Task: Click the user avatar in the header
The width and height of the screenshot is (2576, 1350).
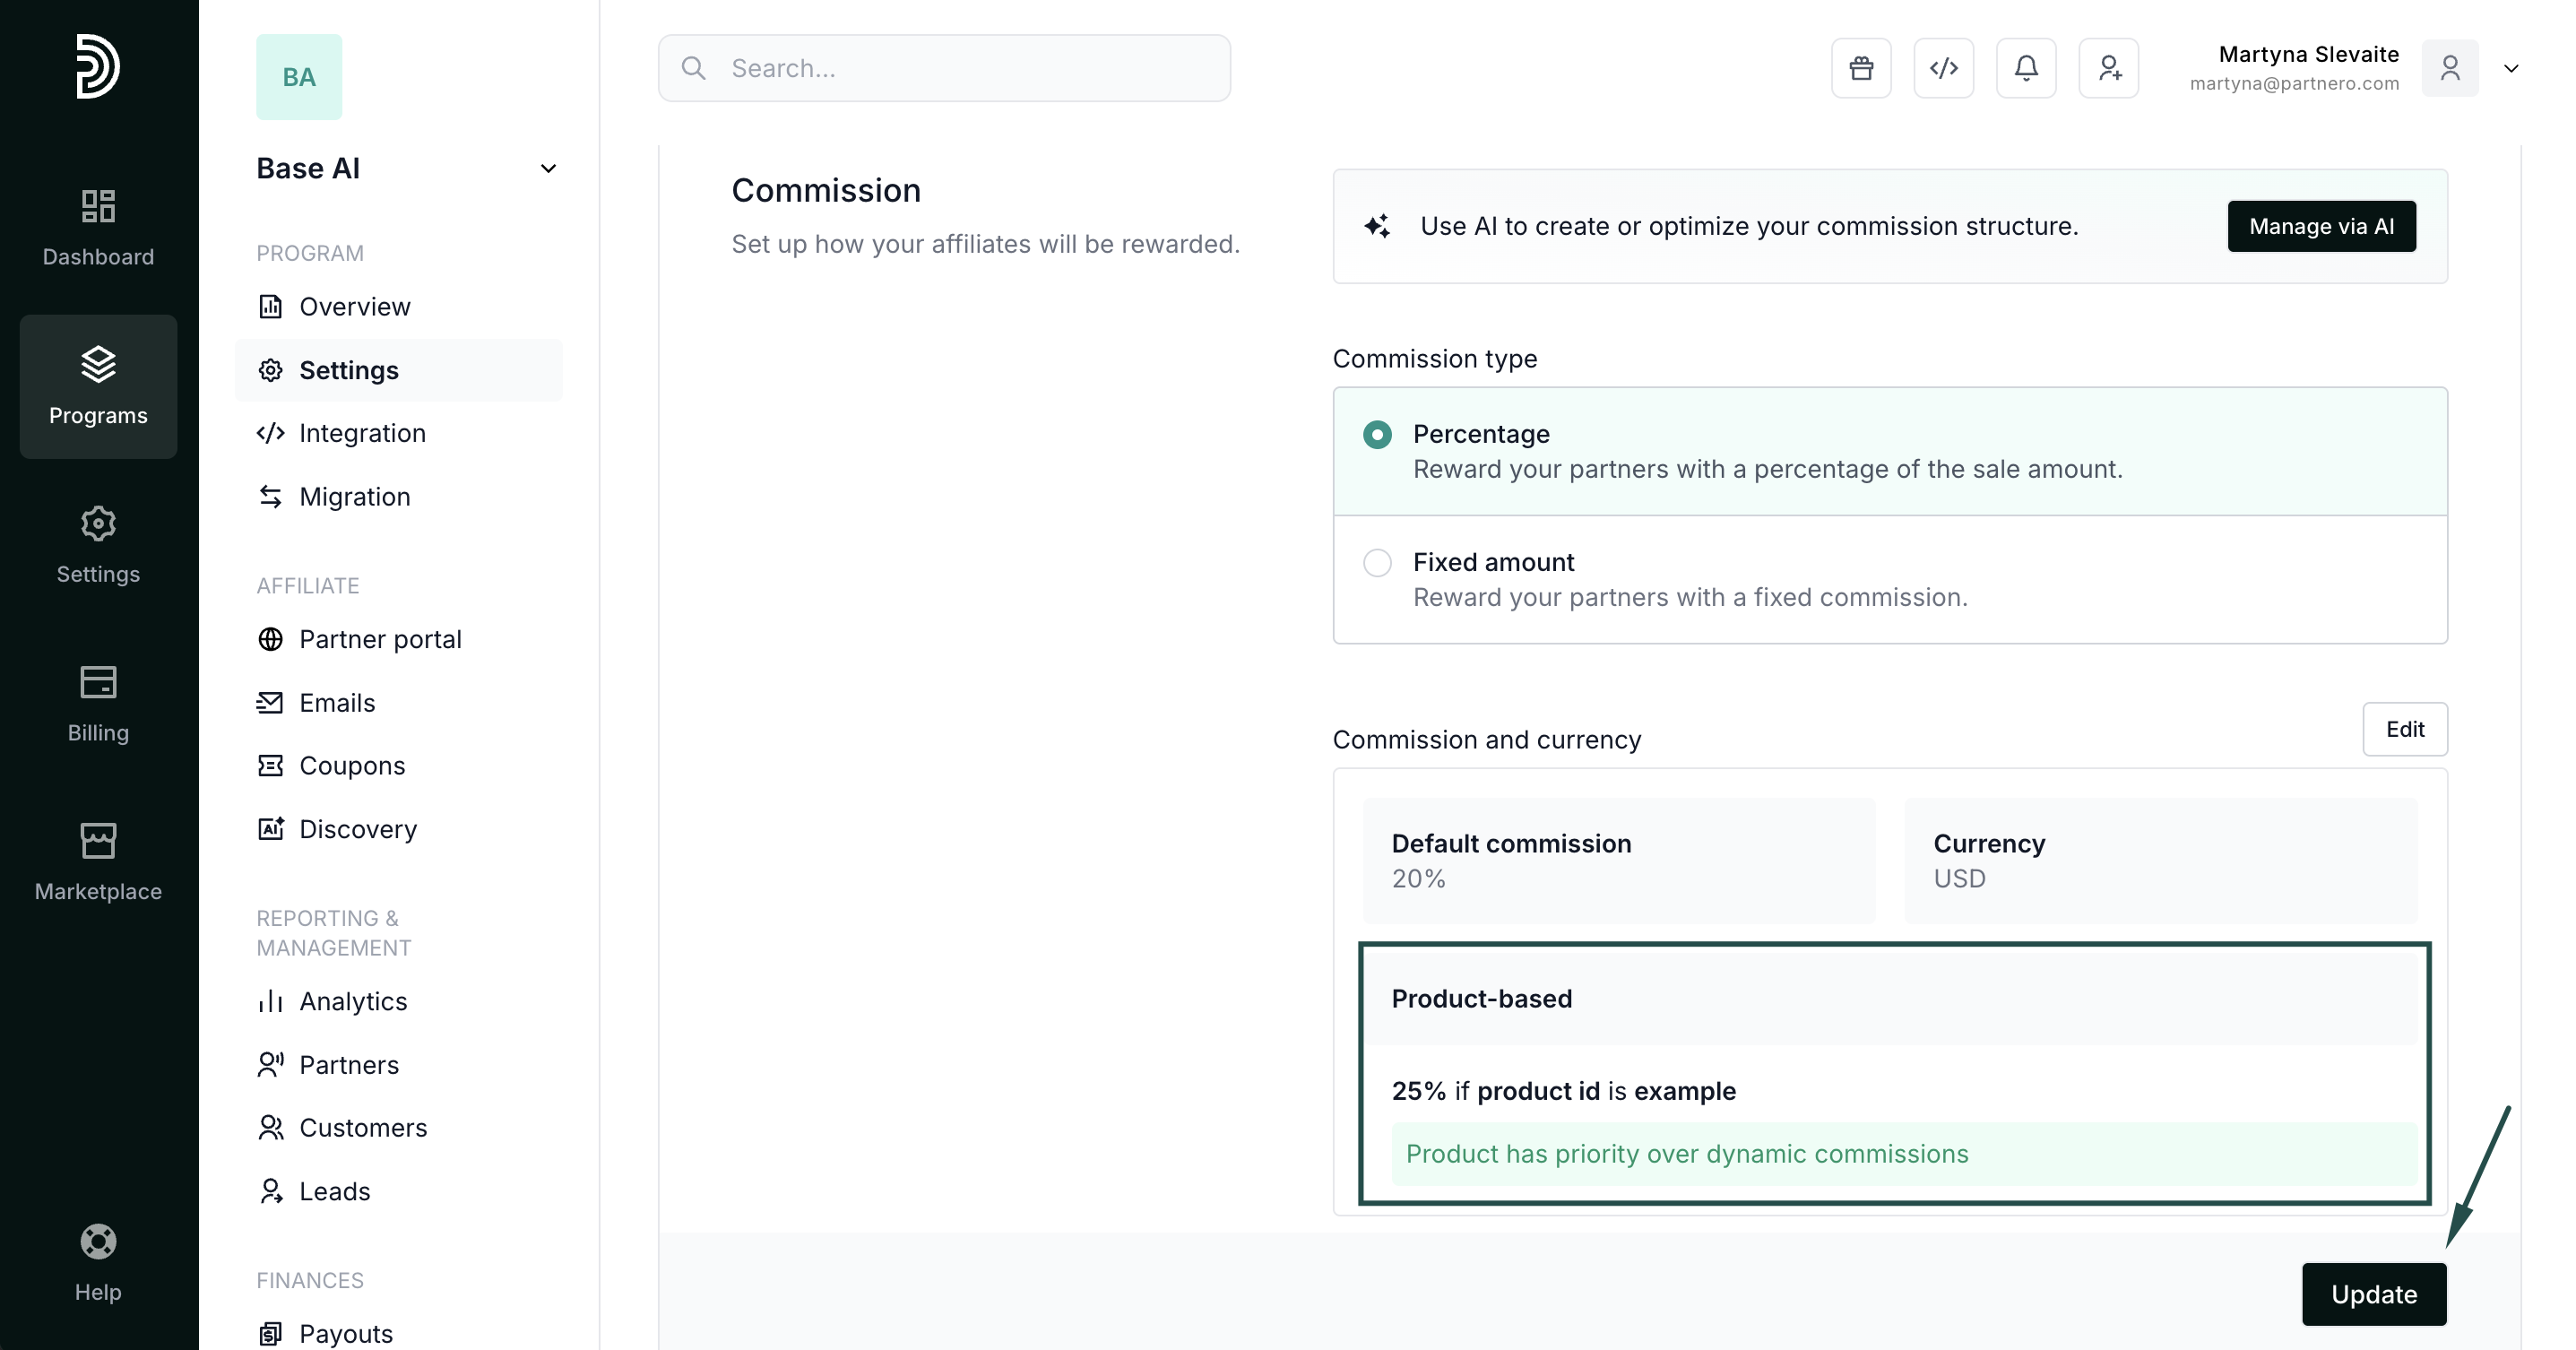Action: pos(2450,68)
